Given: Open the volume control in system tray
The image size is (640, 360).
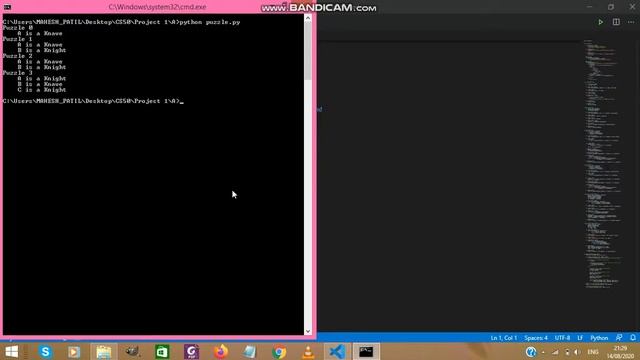Looking at the screenshot, I should click(577, 352).
